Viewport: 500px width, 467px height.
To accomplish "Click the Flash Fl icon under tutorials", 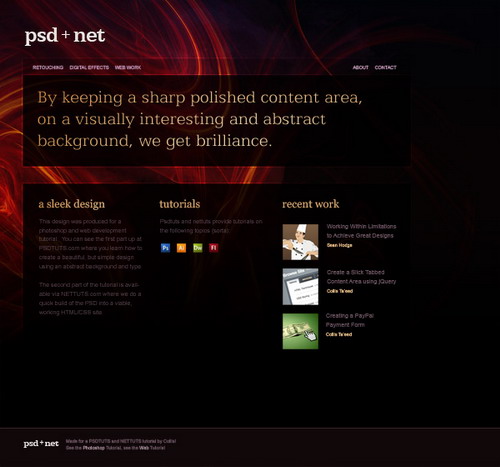I will click(x=214, y=248).
